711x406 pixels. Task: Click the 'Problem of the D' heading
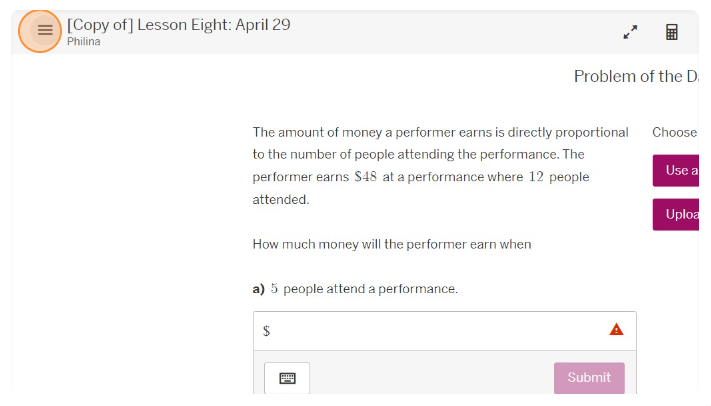pyautogui.click(x=635, y=76)
